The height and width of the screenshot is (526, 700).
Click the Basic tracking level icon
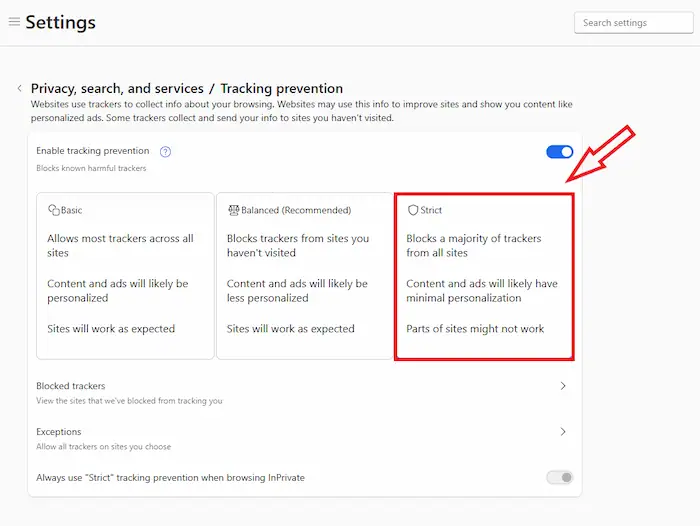pyautogui.click(x=53, y=211)
